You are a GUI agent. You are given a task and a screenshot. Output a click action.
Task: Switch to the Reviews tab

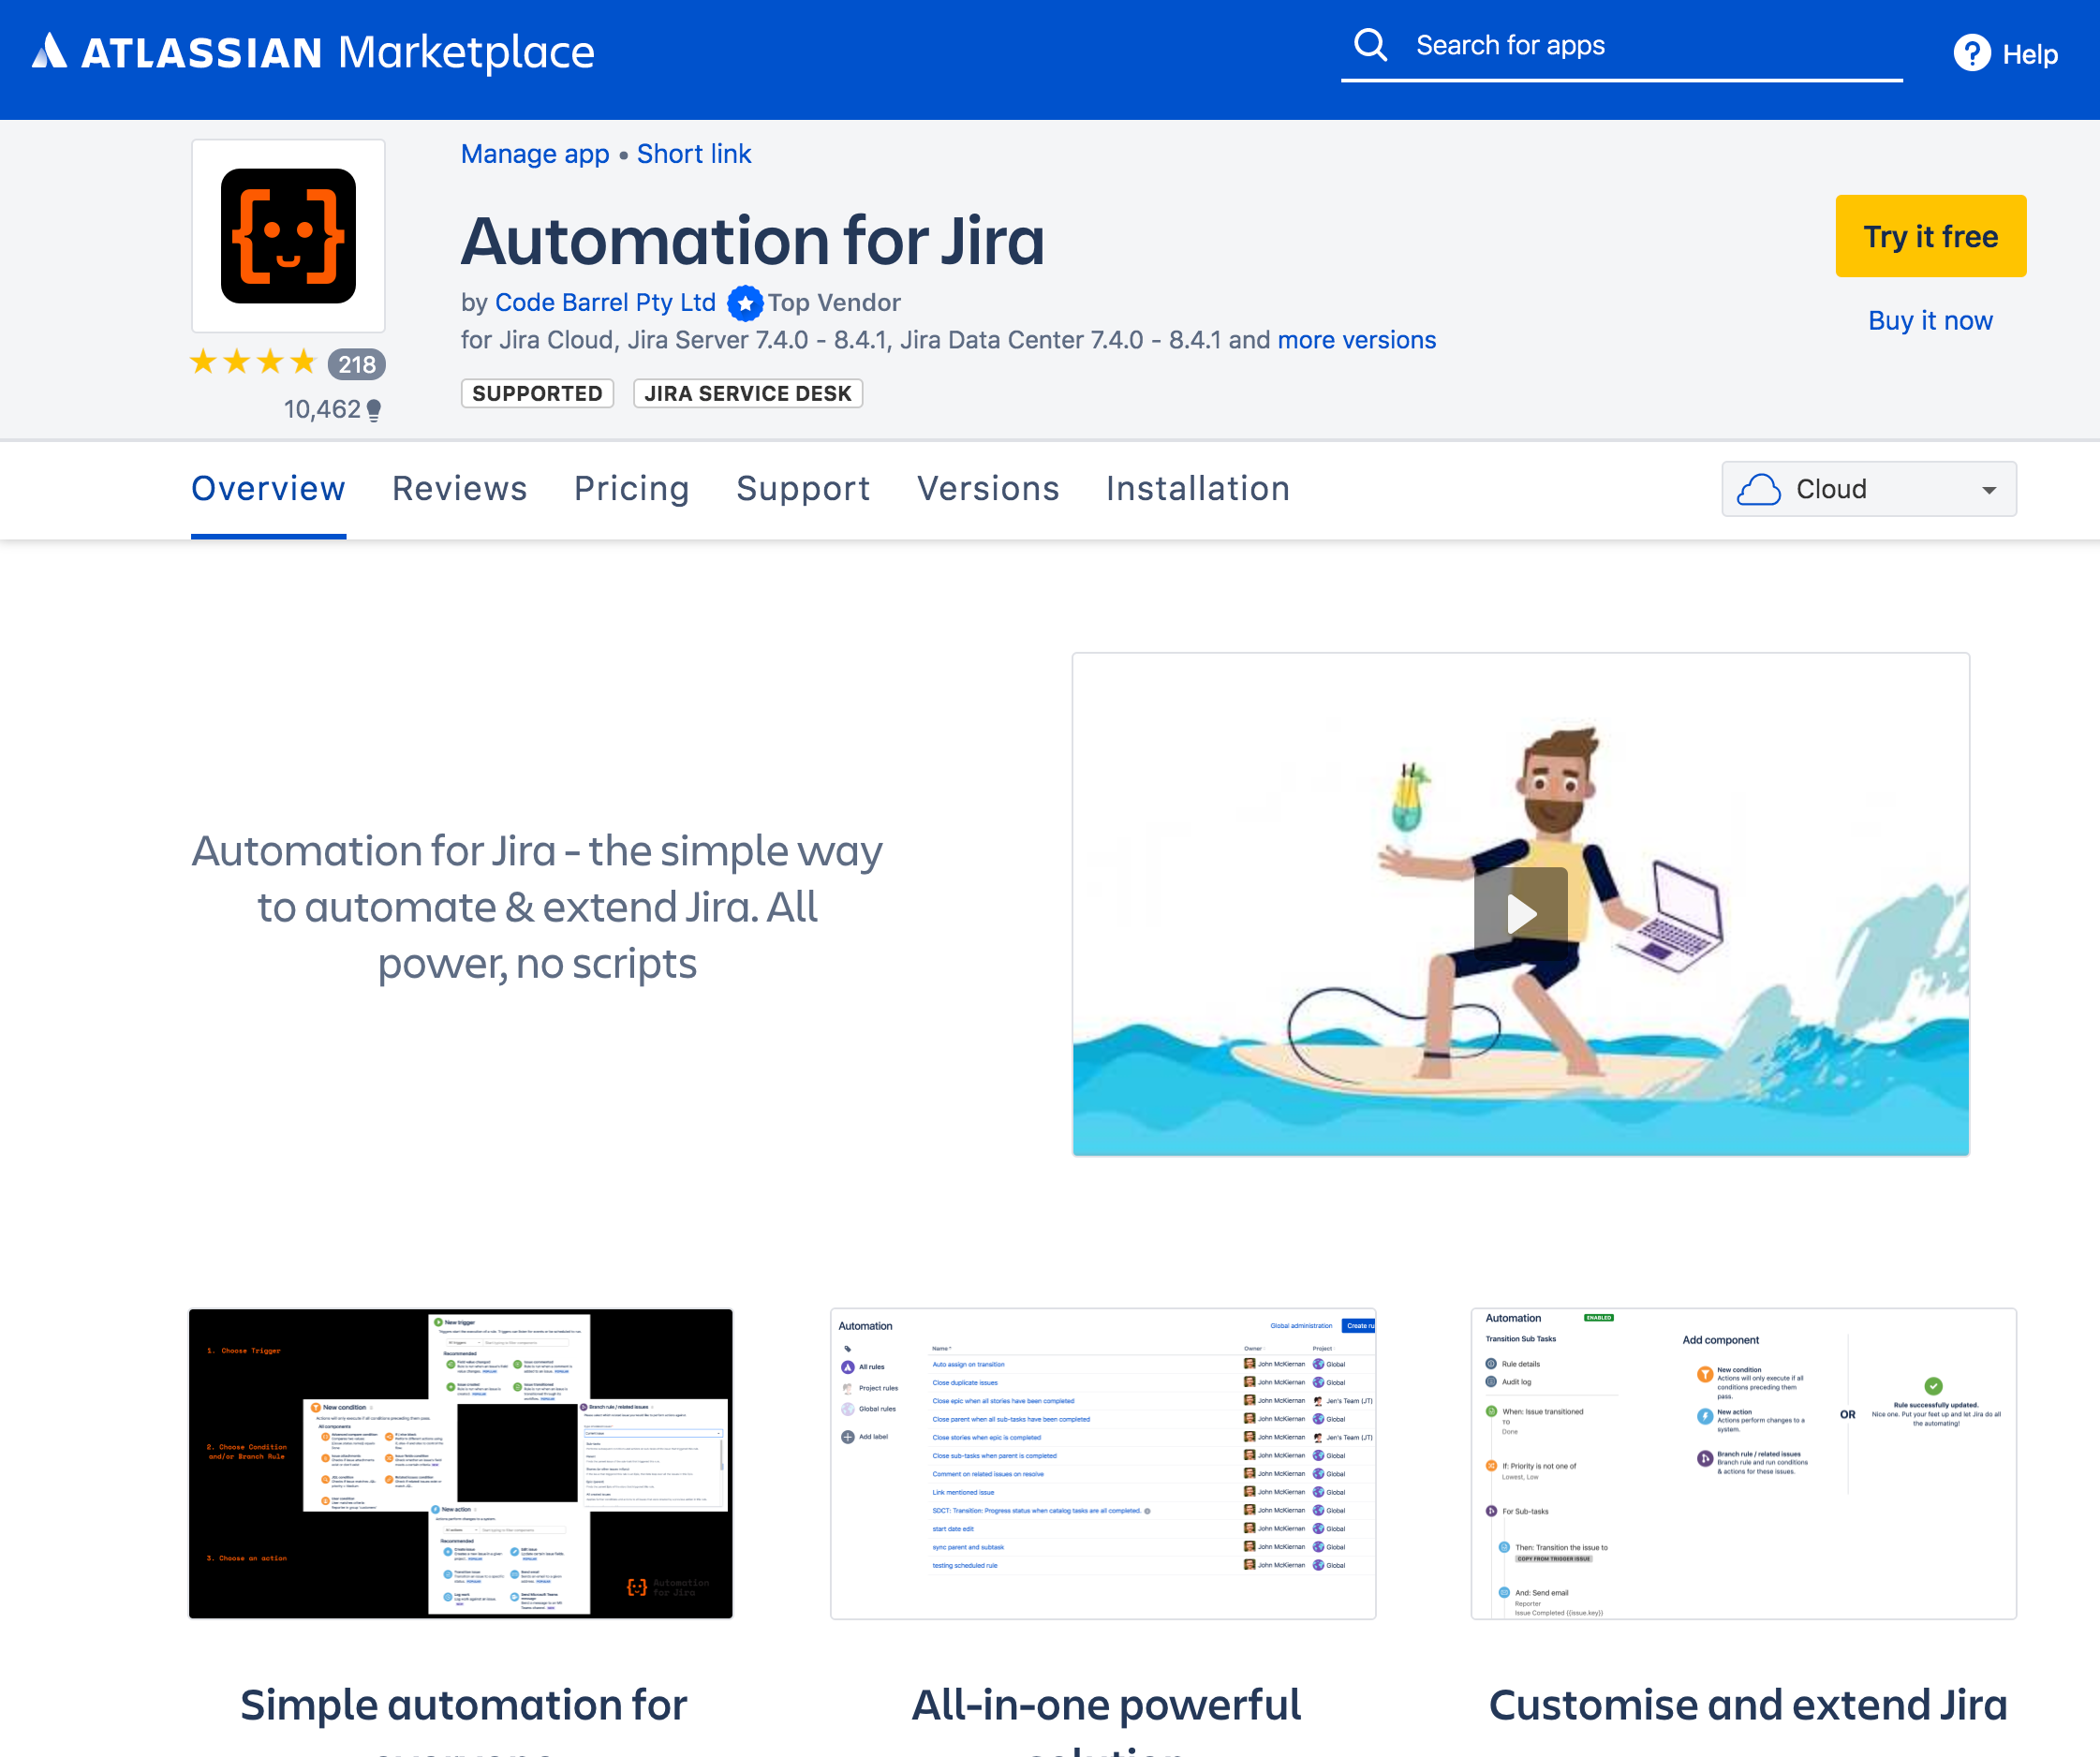[459, 489]
